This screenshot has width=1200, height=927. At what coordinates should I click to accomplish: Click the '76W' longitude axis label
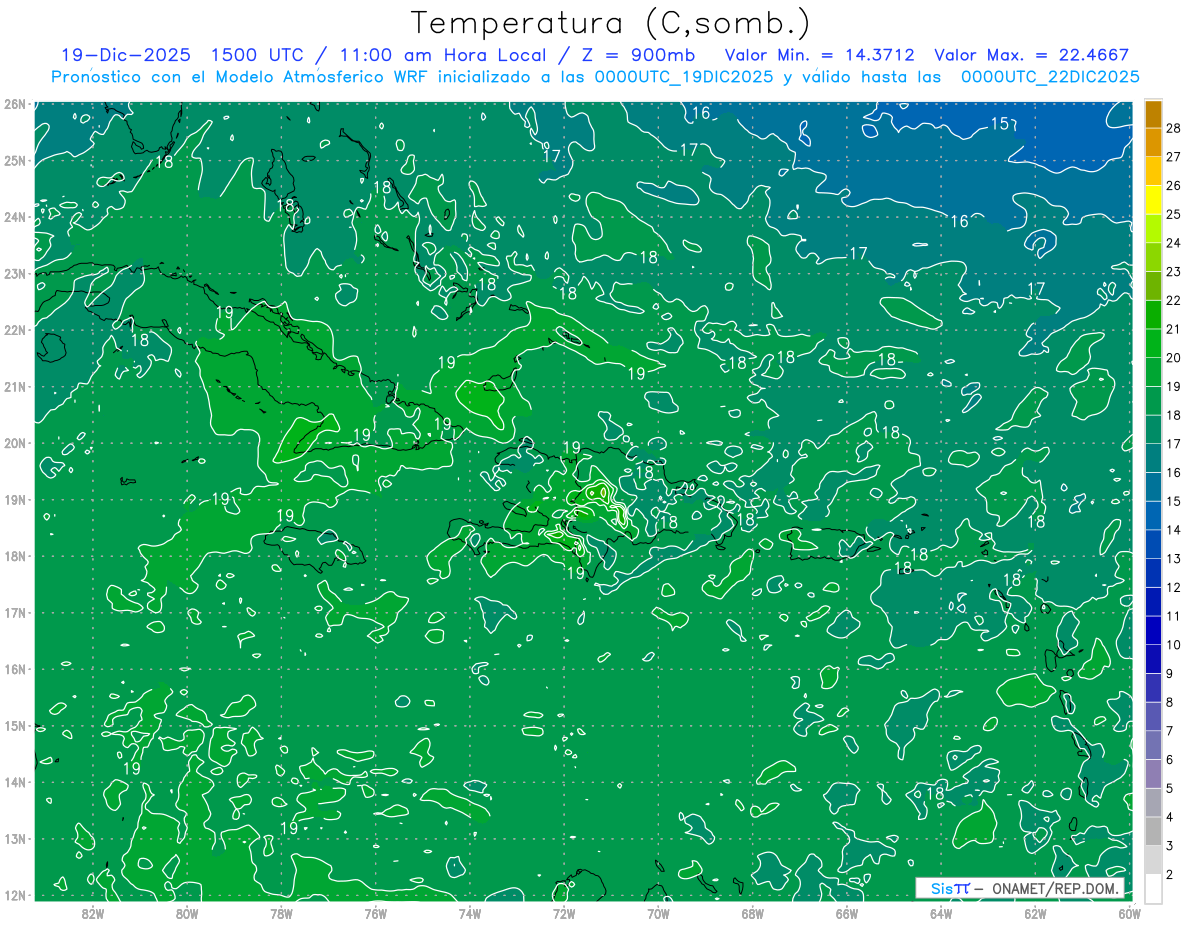point(375,912)
